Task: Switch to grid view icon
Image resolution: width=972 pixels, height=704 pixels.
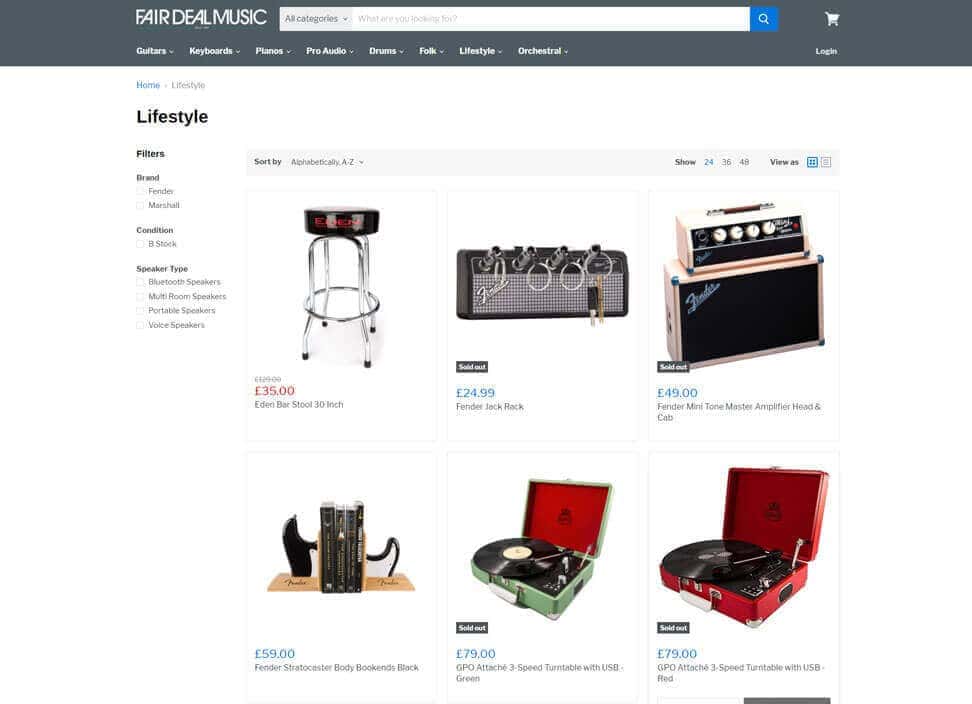Action: click(x=812, y=162)
